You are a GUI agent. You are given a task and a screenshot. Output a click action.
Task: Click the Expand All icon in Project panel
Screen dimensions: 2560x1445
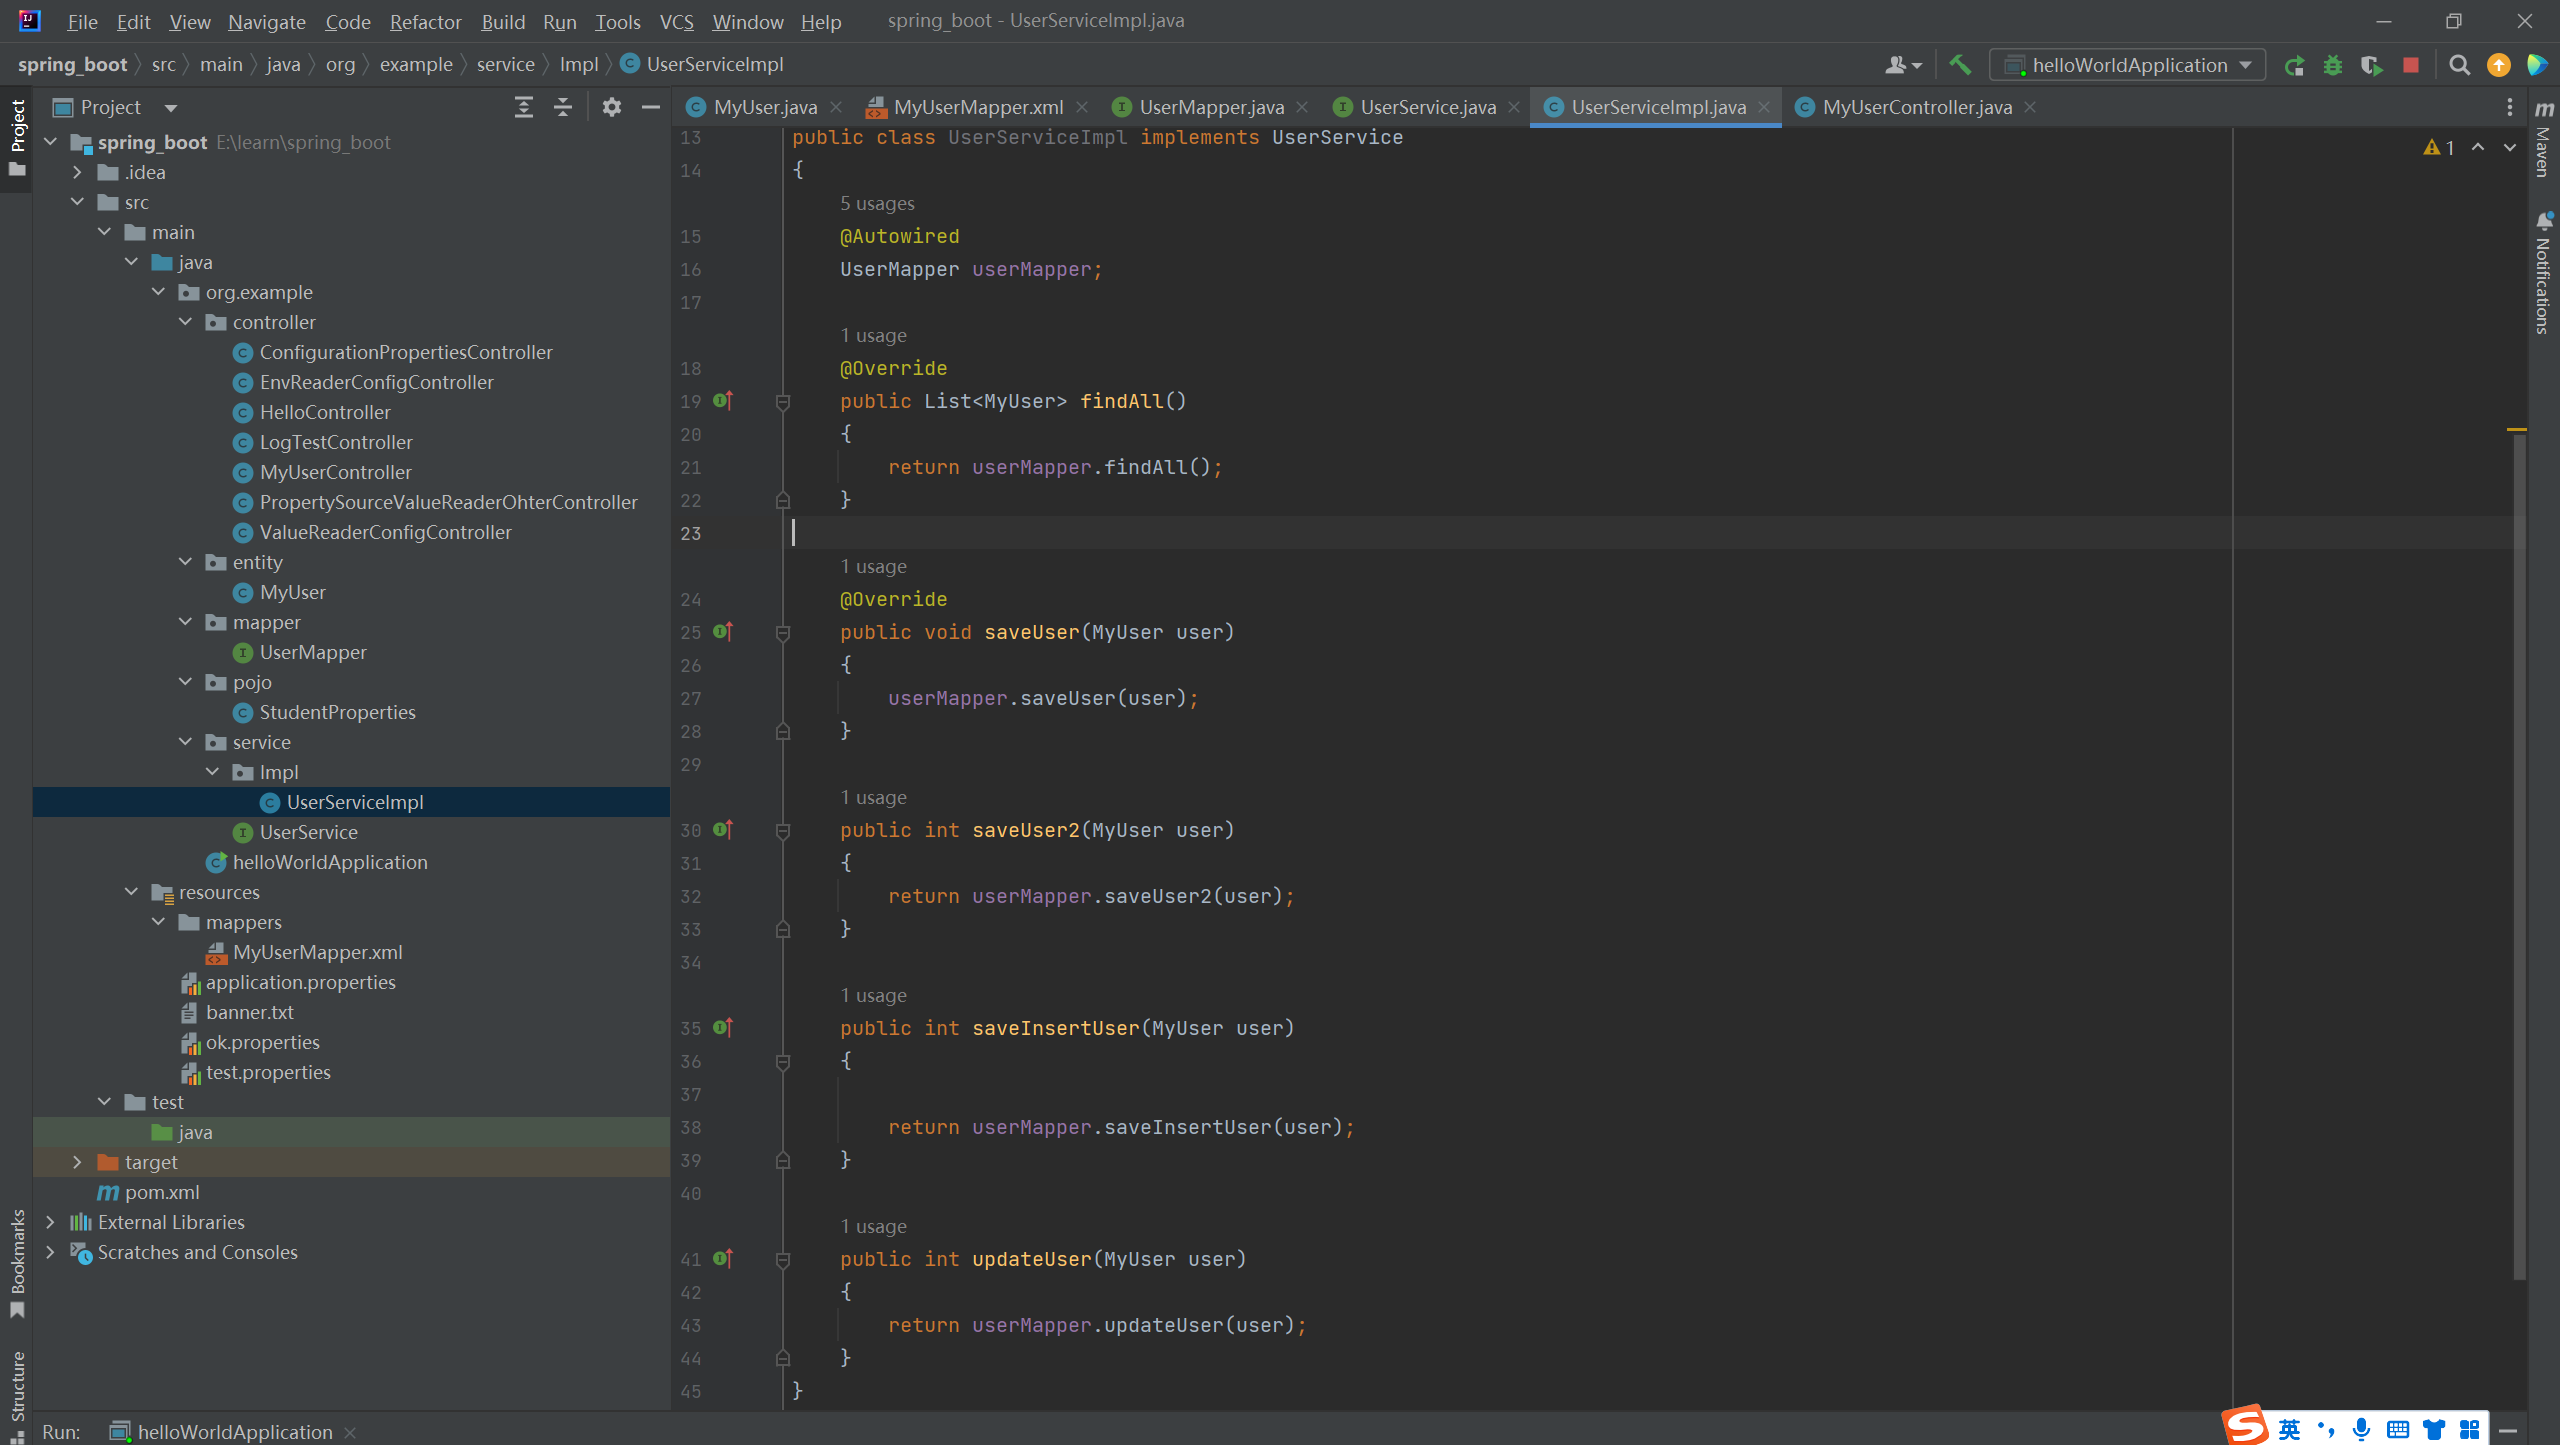pos(523,107)
